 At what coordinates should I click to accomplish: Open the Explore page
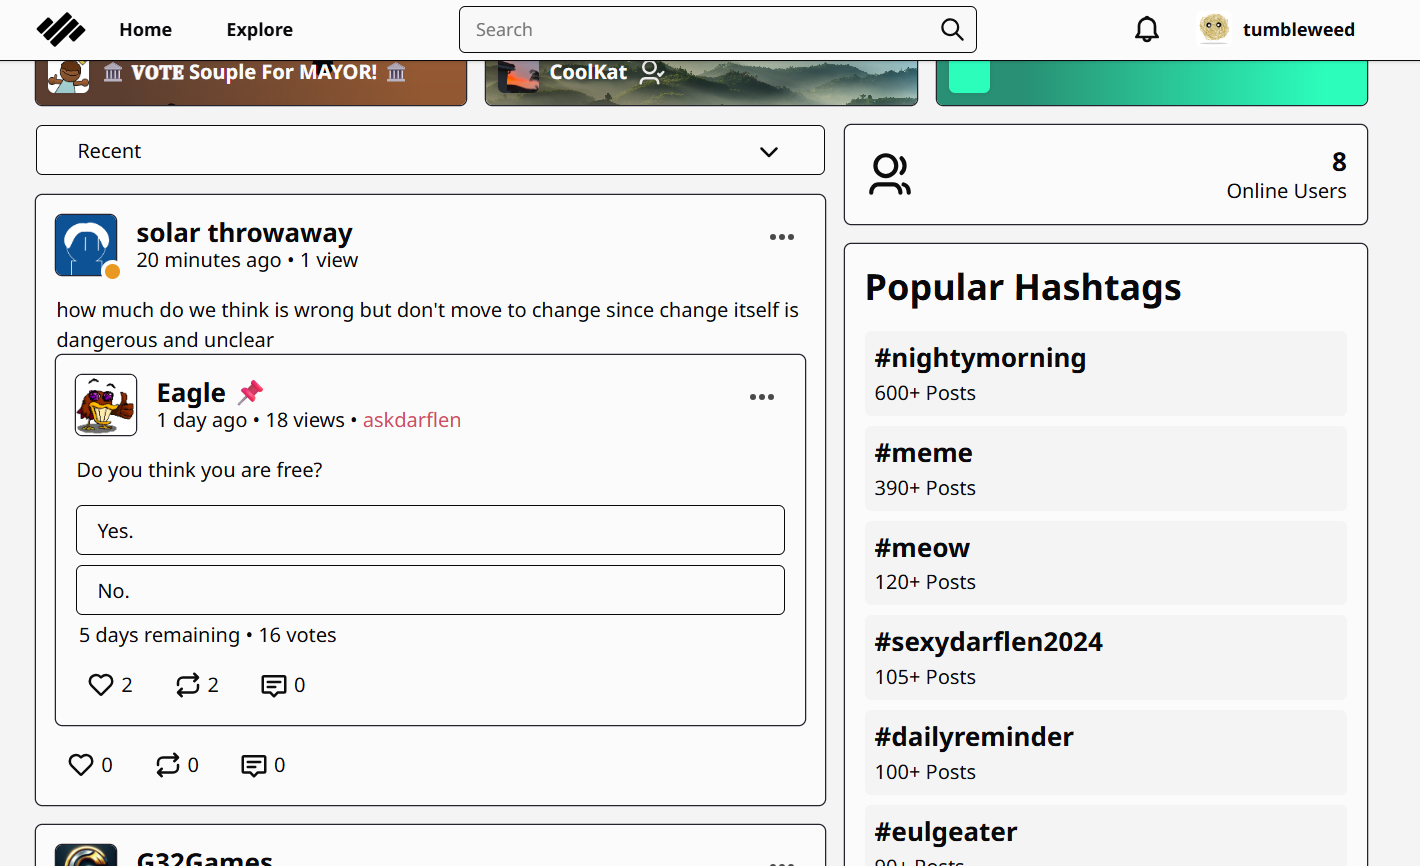coord(259,30)
